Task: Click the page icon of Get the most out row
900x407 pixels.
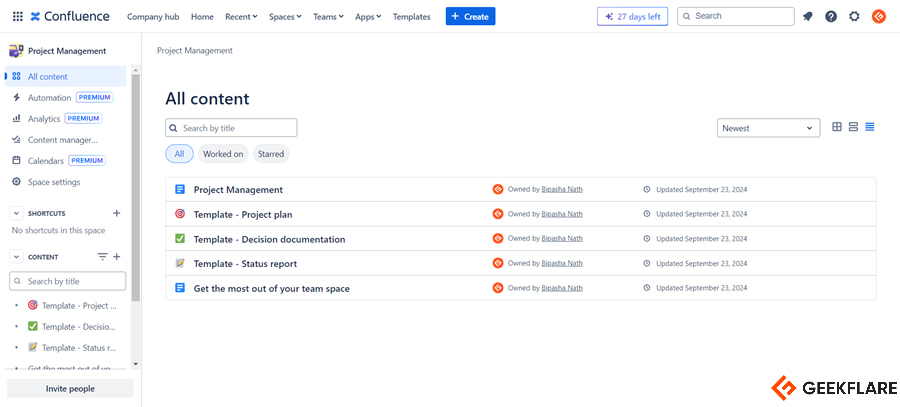Action: pos(180,288)
